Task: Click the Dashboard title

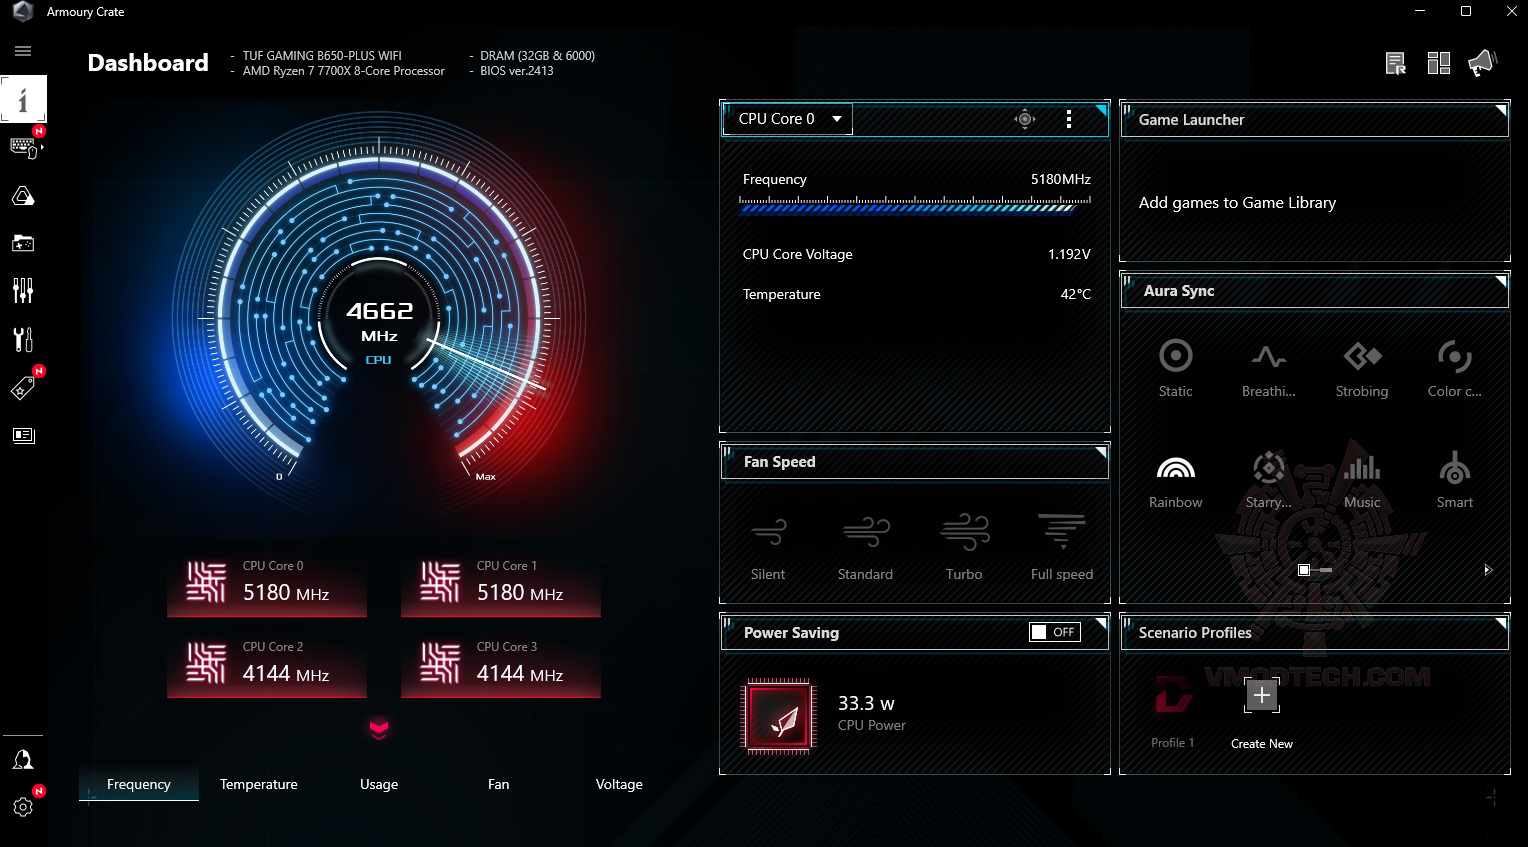Action: (x=148, y=63)
